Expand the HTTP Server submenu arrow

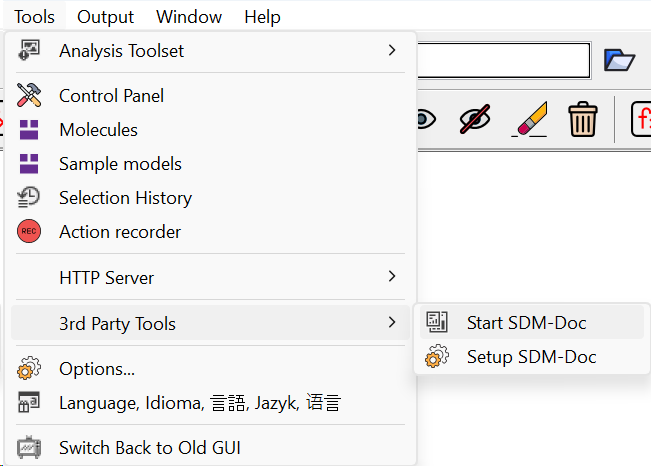(392, 276)
